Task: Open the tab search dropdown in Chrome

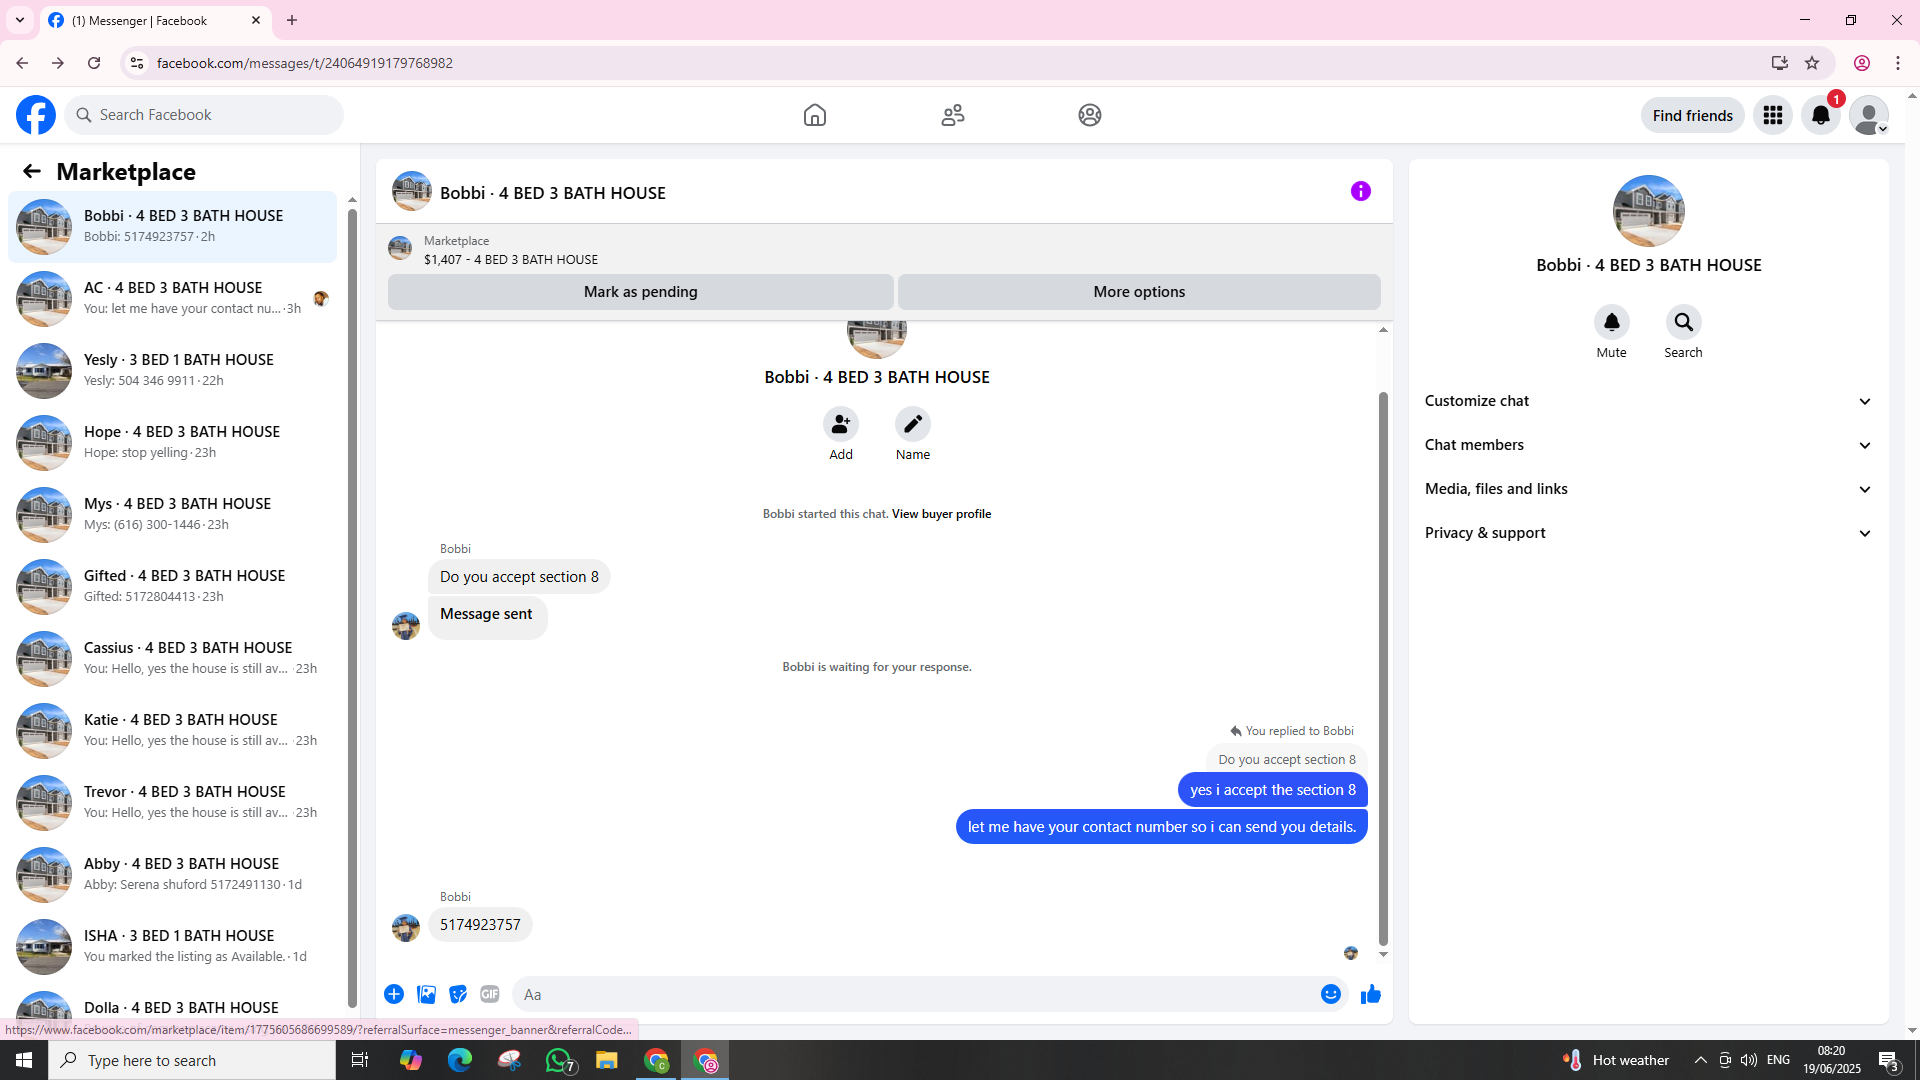Action: pyautogui.click(x=20, y=20)
